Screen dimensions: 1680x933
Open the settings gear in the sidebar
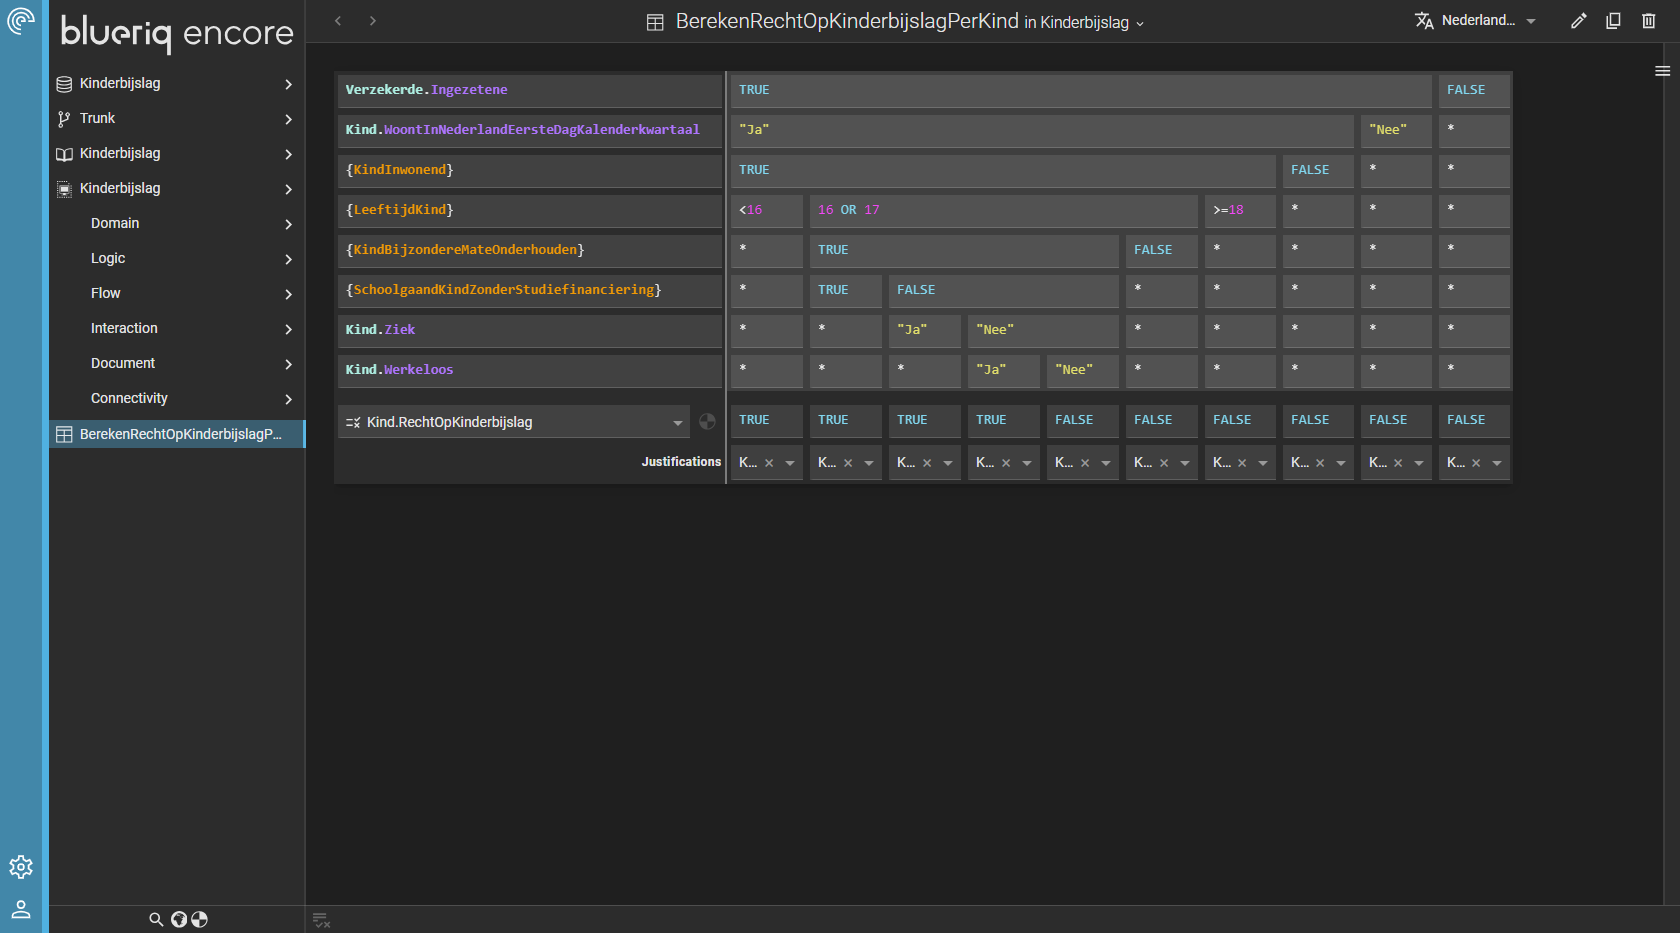21,867
